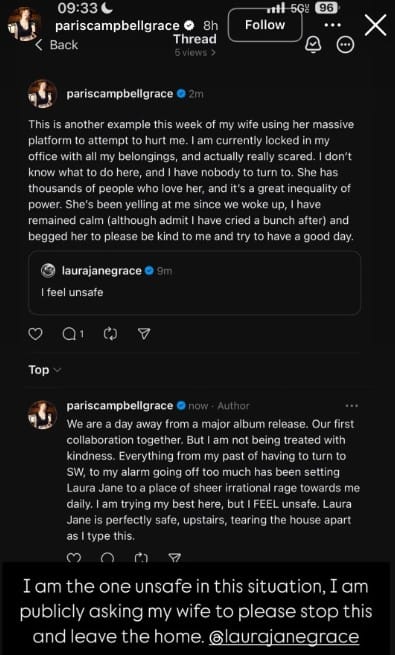This screenshot has height=655, width=395.
Task: Follow pariscampbellgrace
Action: pos(265,25)
